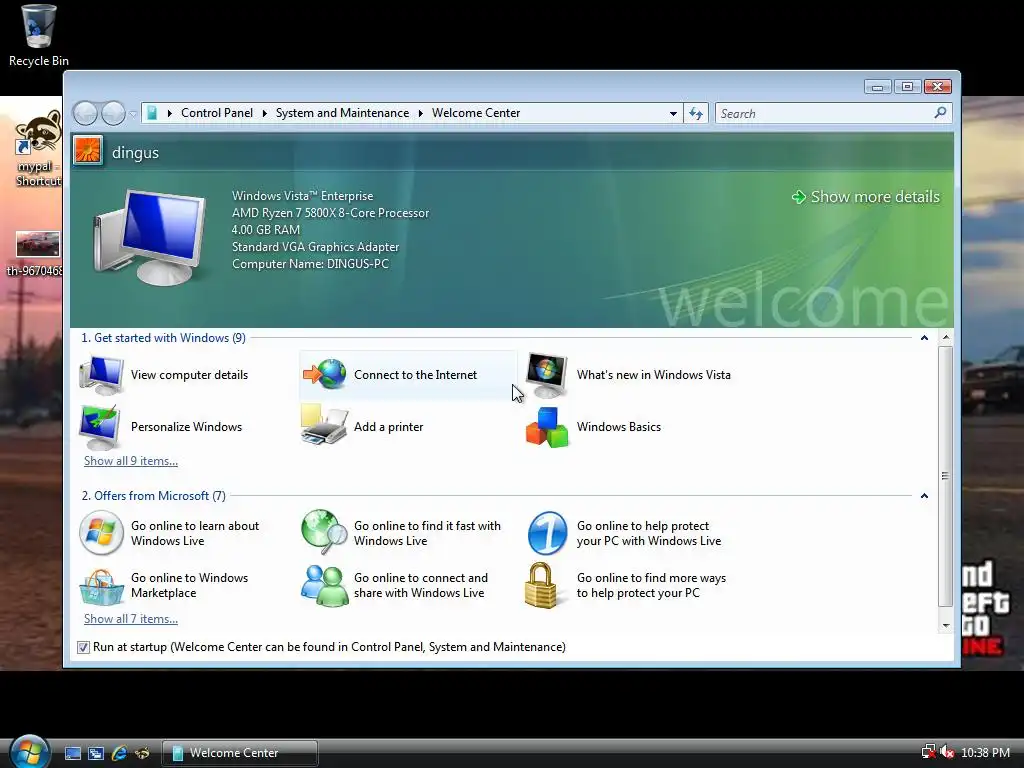Image resolution: width=1024 pixels, height=768 pixels.
Task: Open the Windows Start orb
Action: point(30,752)
